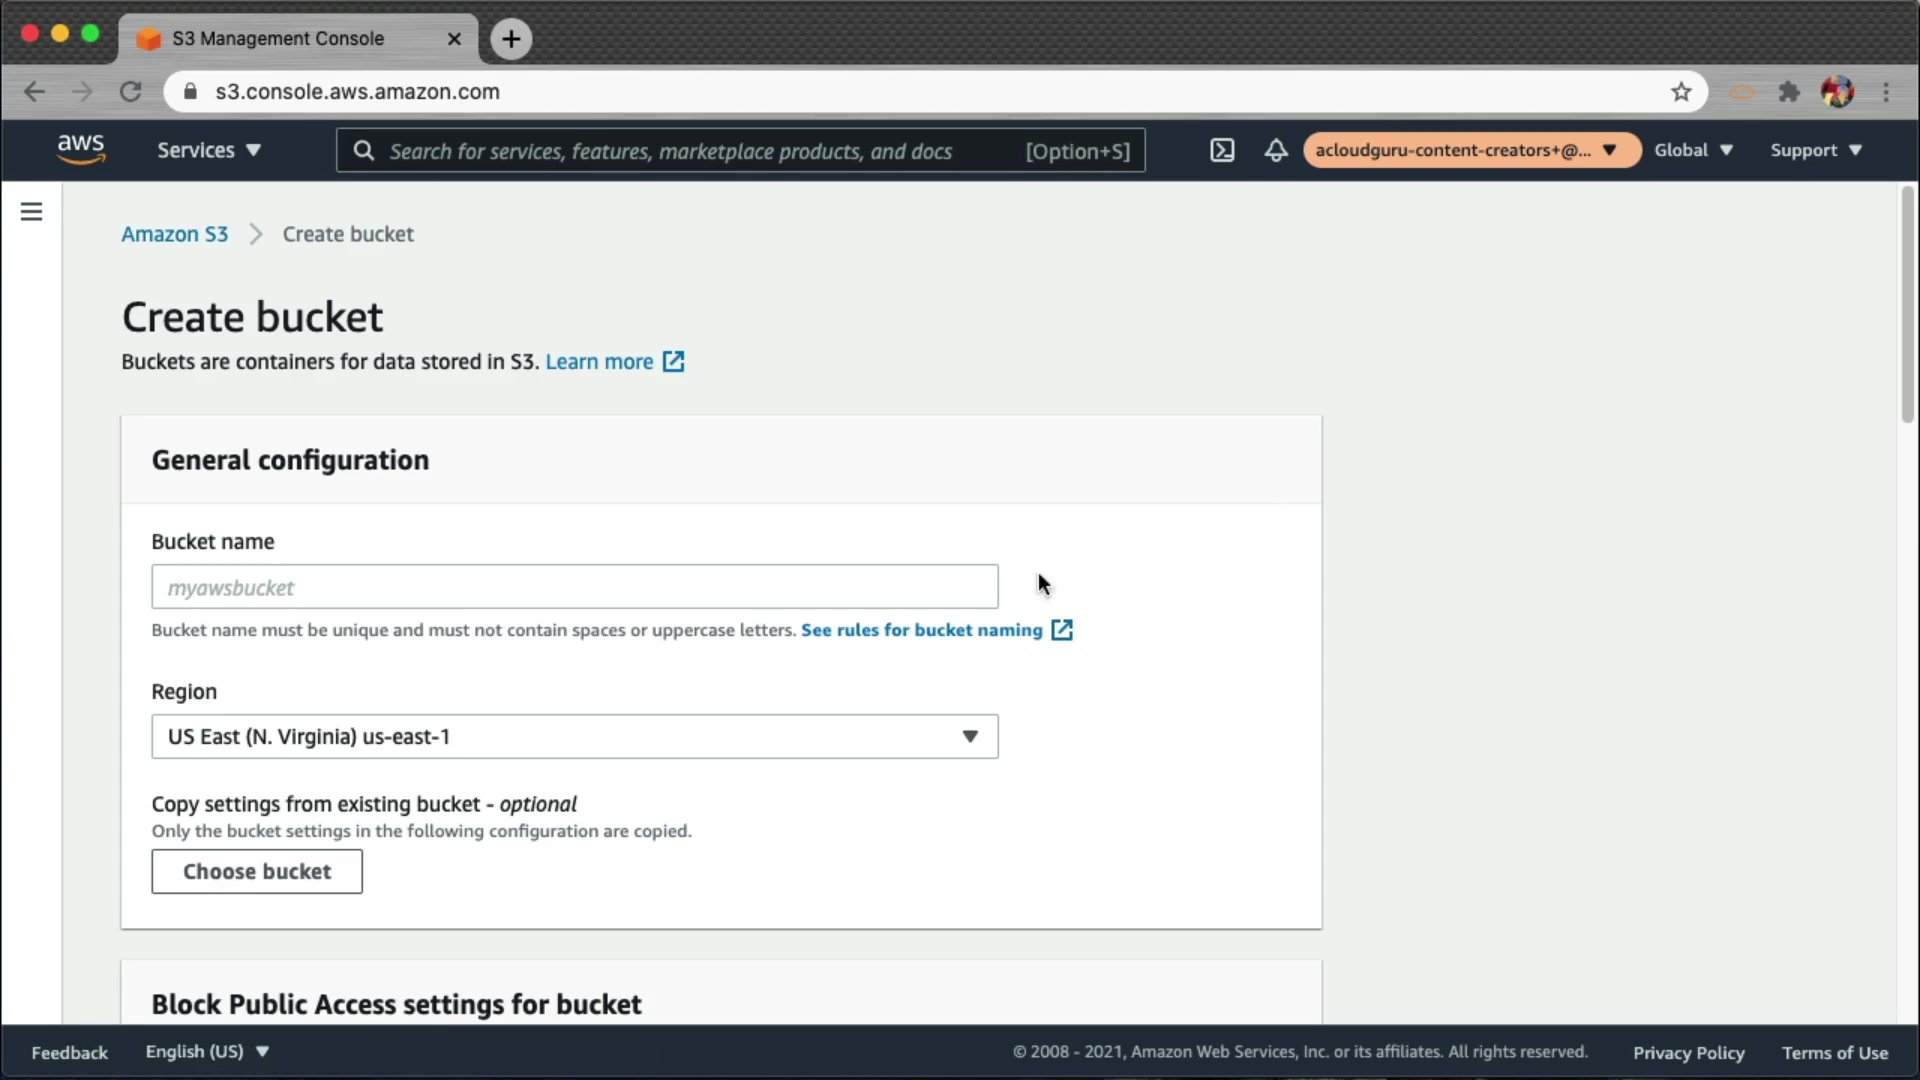Open the Global region menu

click(1693, 150)
